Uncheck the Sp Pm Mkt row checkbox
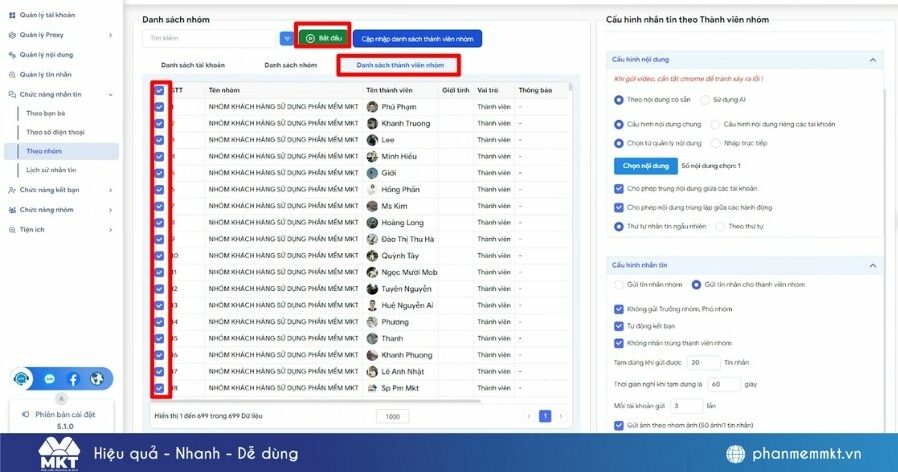Screen dimensions: 898x472 pos(159,388)
